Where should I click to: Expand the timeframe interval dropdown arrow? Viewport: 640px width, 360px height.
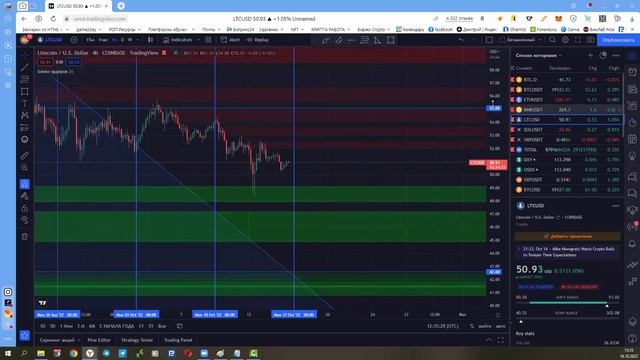[x=138, y=40]
